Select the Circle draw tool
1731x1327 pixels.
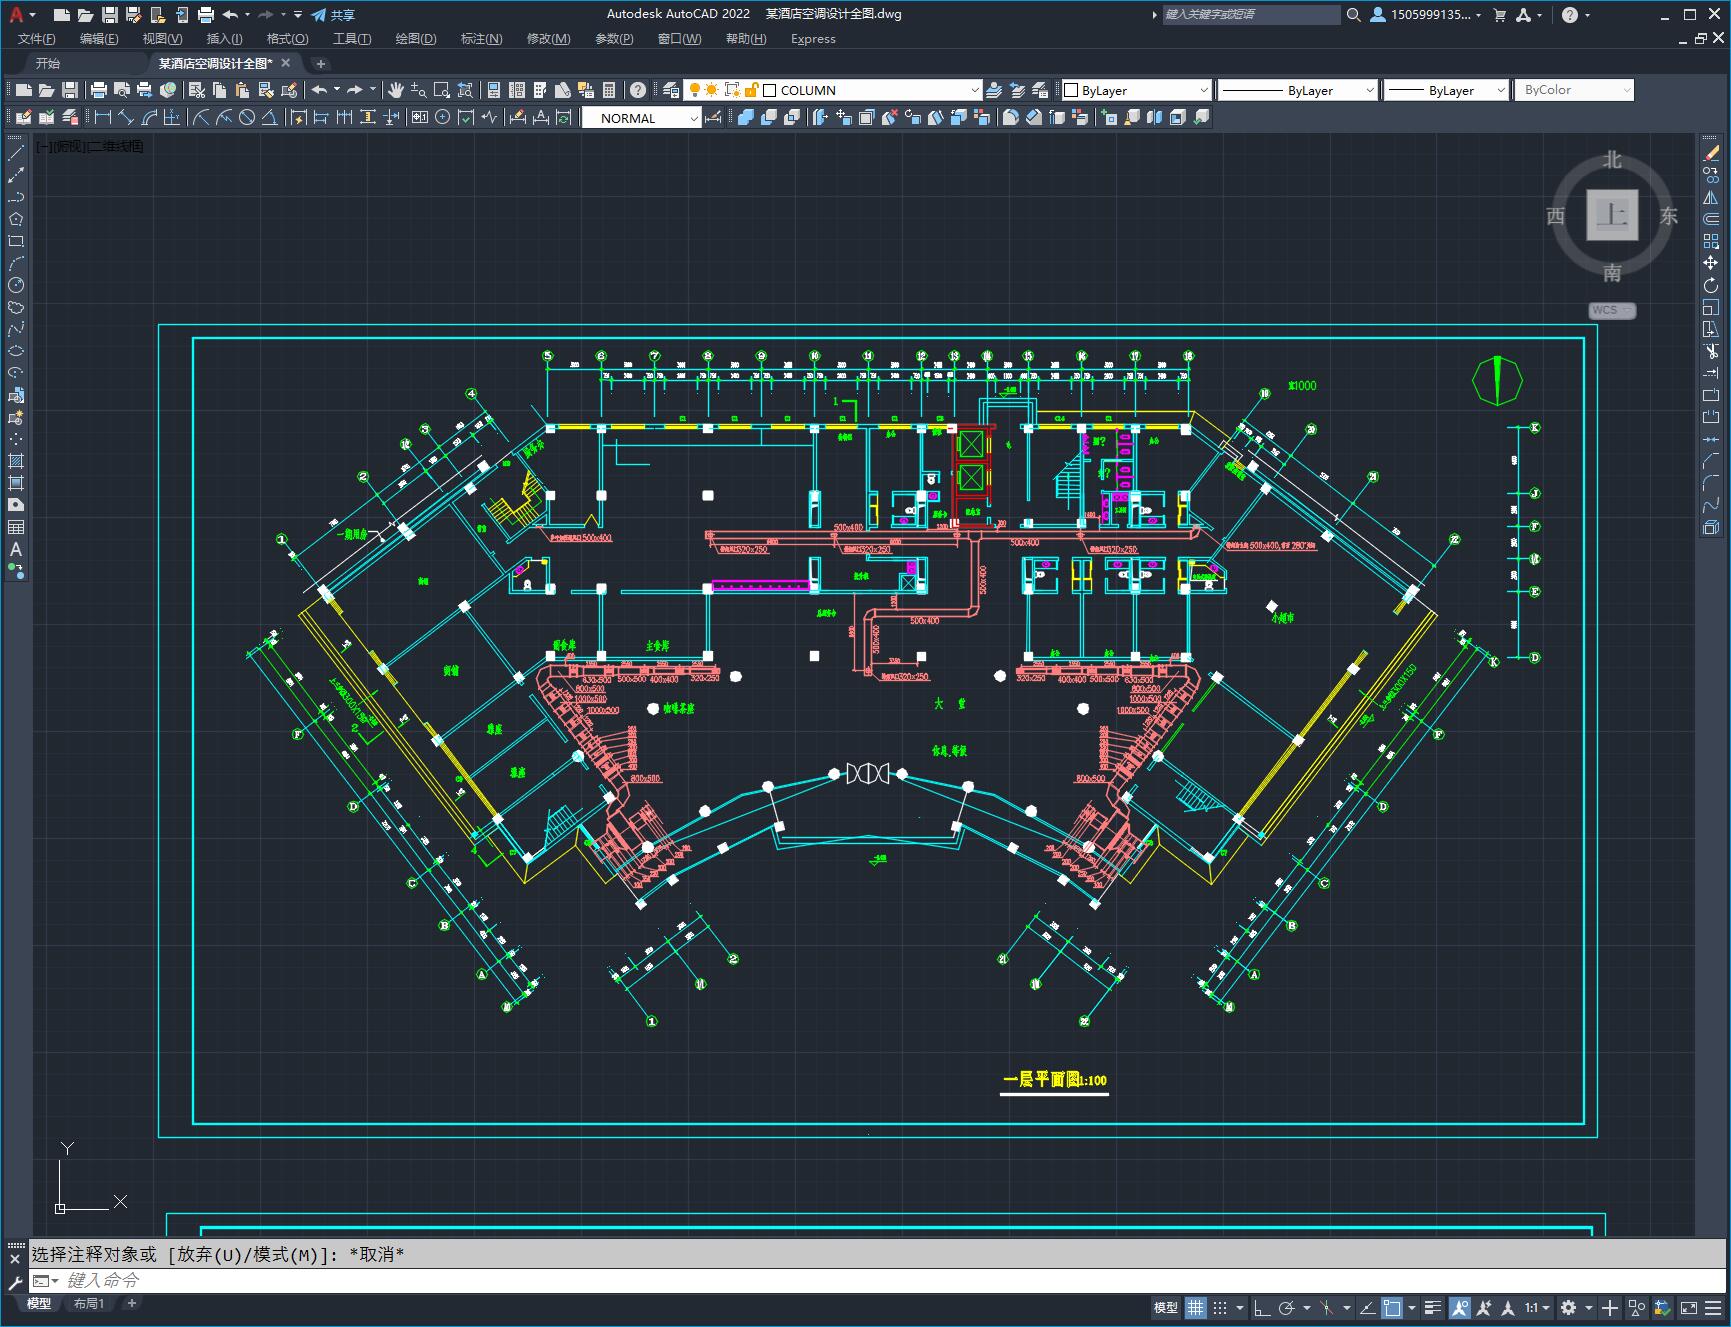pyautogui.click(x=16, y=285)
